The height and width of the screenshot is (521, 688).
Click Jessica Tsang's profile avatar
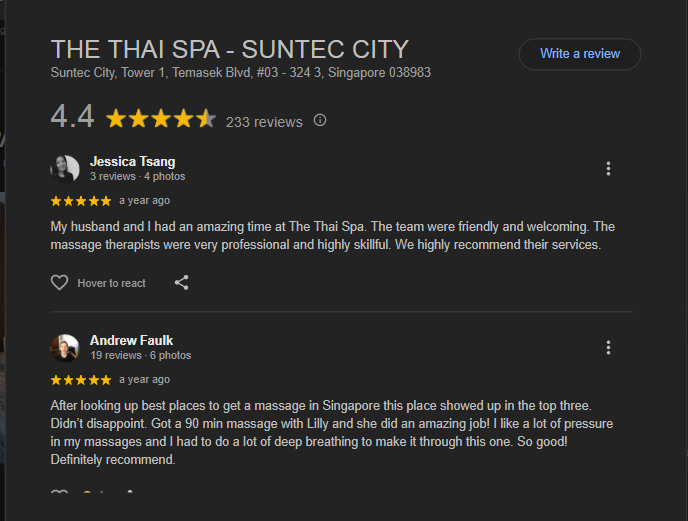[x=65, y=168]
